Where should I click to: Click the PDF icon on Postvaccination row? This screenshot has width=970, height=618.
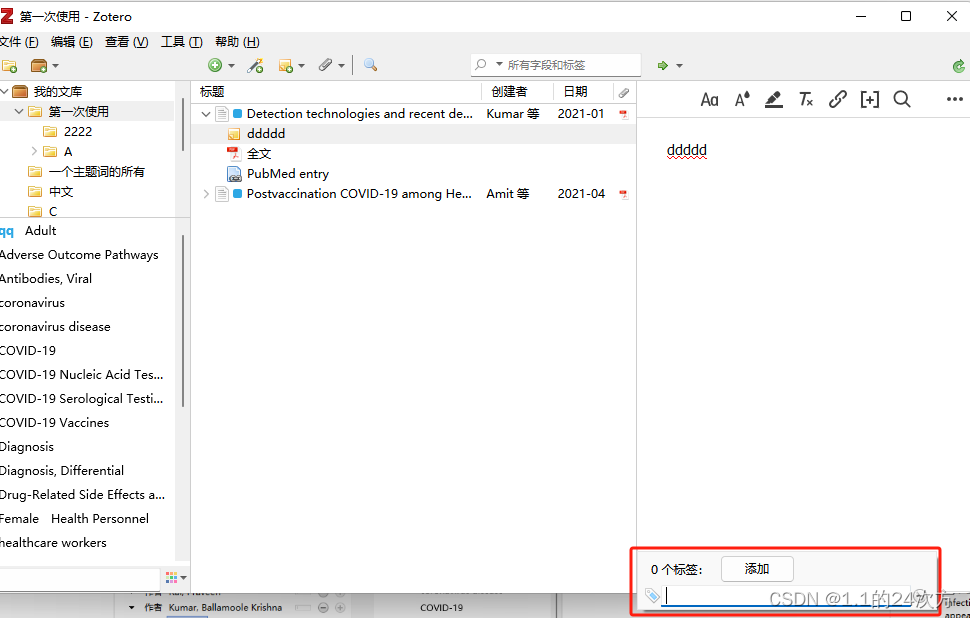(x=624, y=194)
